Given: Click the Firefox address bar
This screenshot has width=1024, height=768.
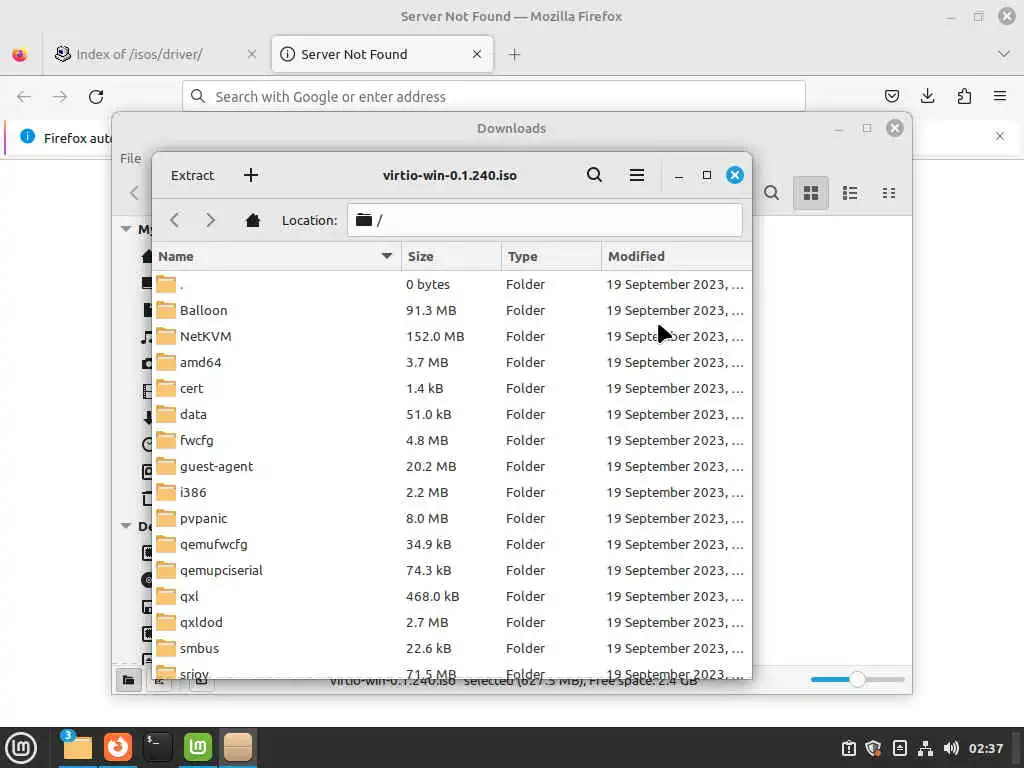Looking at the screenshot, I should click(x=494, y=97).
